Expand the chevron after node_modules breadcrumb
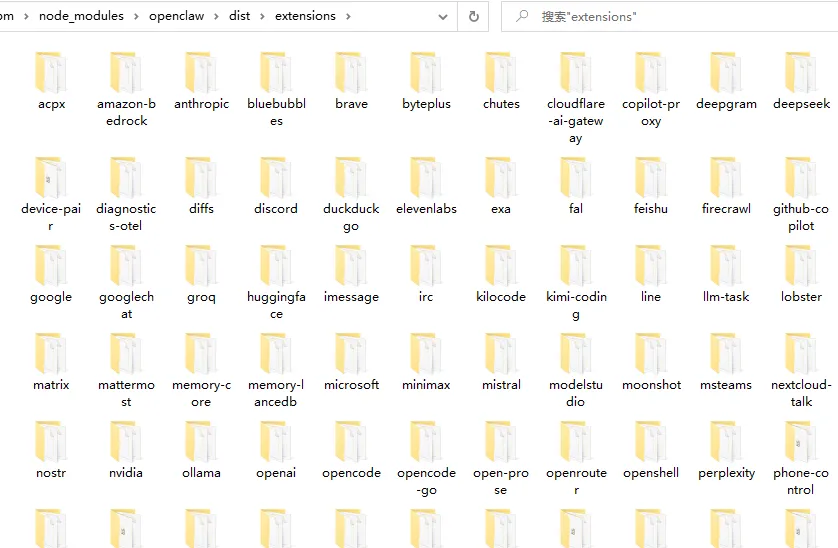The image size is (838, 548). pos(136,17)
